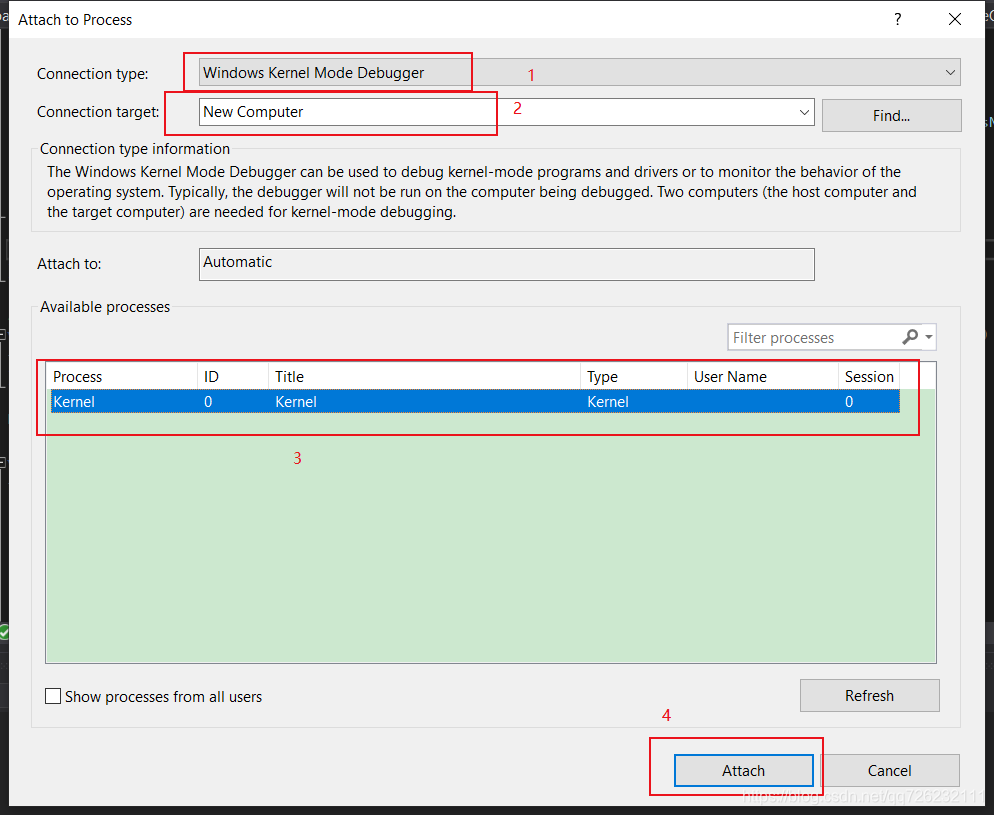Click the magnifier search icon
This screenshot has width=994, height=815.
coord(910,337)
